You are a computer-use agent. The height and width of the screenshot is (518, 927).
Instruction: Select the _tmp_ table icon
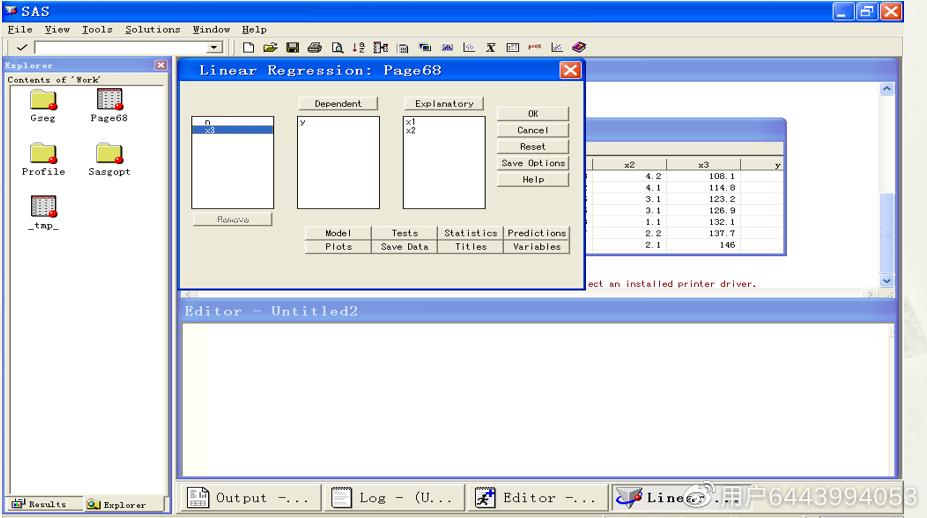43,206
